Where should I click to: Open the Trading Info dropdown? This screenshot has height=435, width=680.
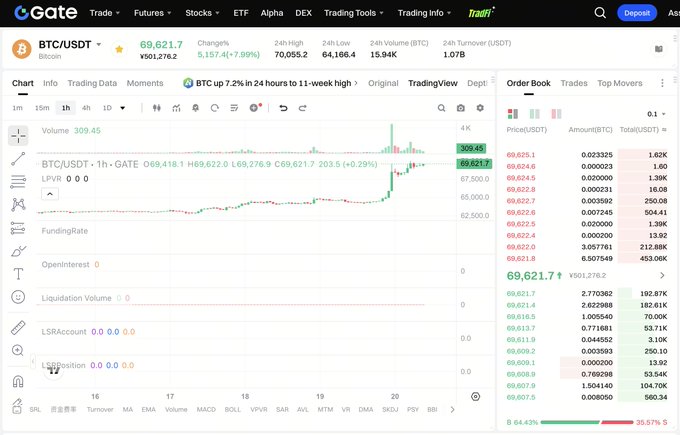425,13
